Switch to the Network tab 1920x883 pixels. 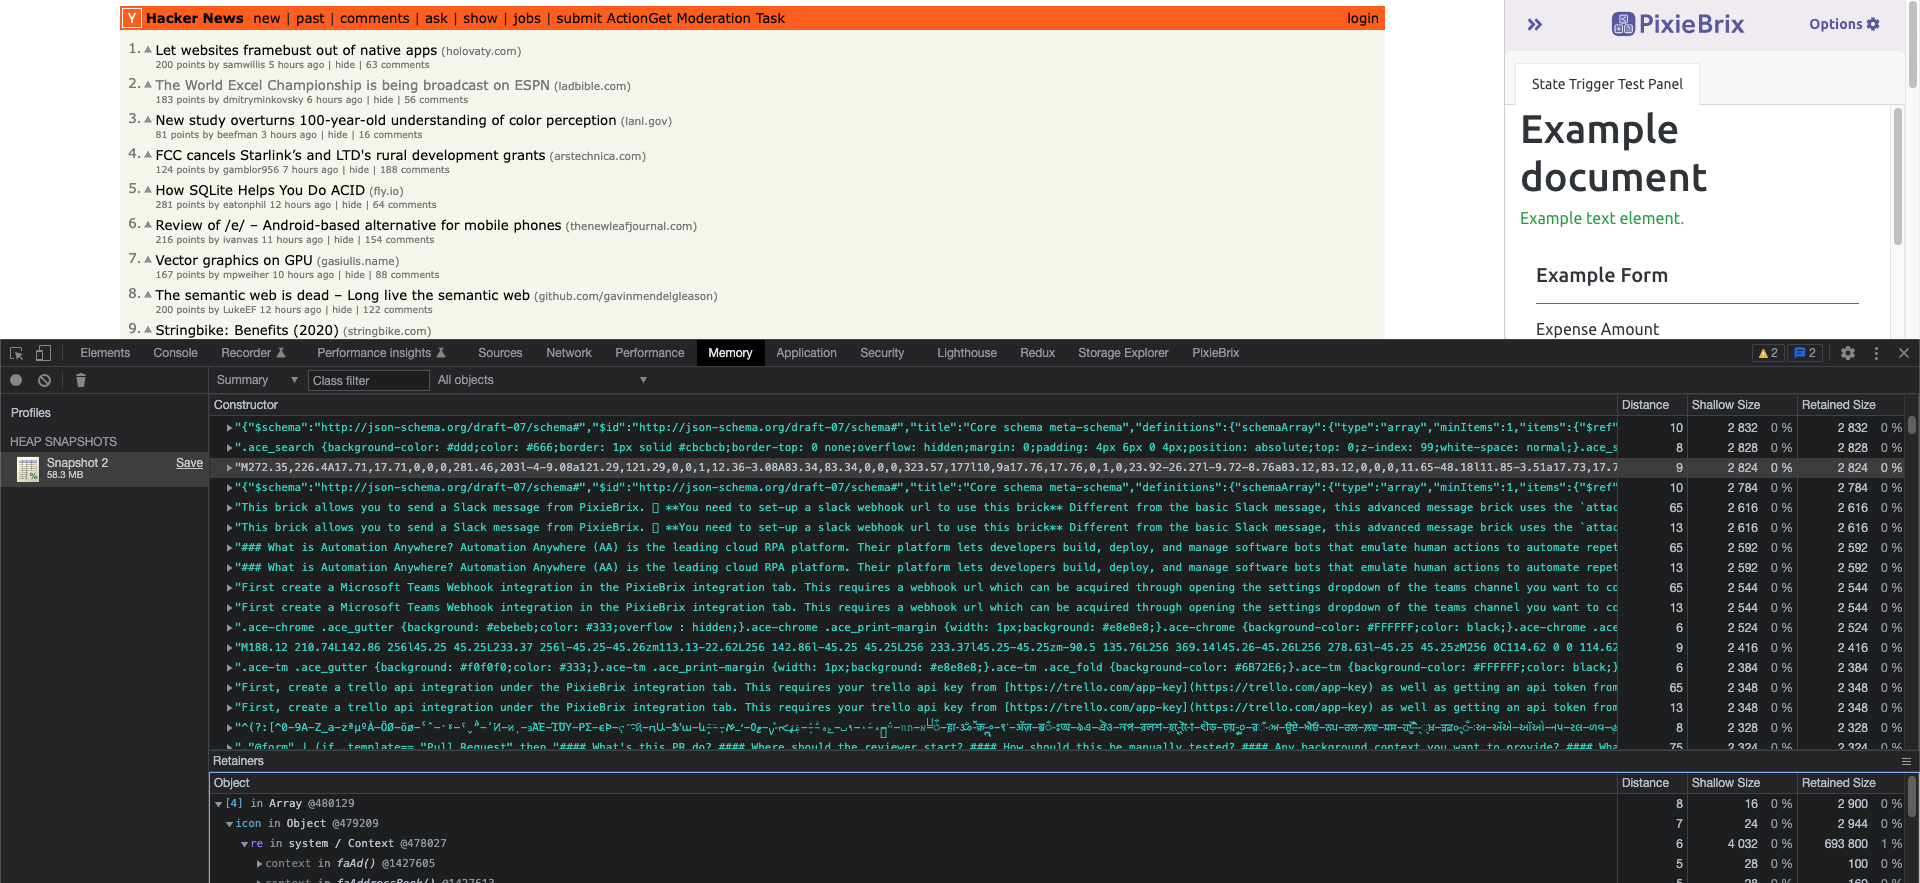tap(569, 353)
